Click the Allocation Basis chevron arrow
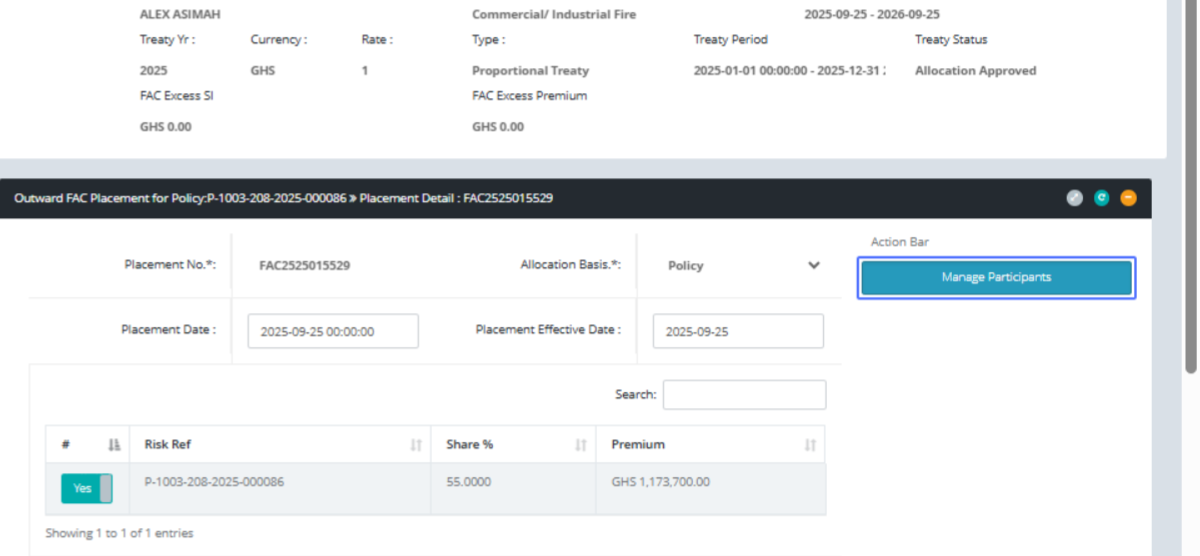 tap(814, 266)
